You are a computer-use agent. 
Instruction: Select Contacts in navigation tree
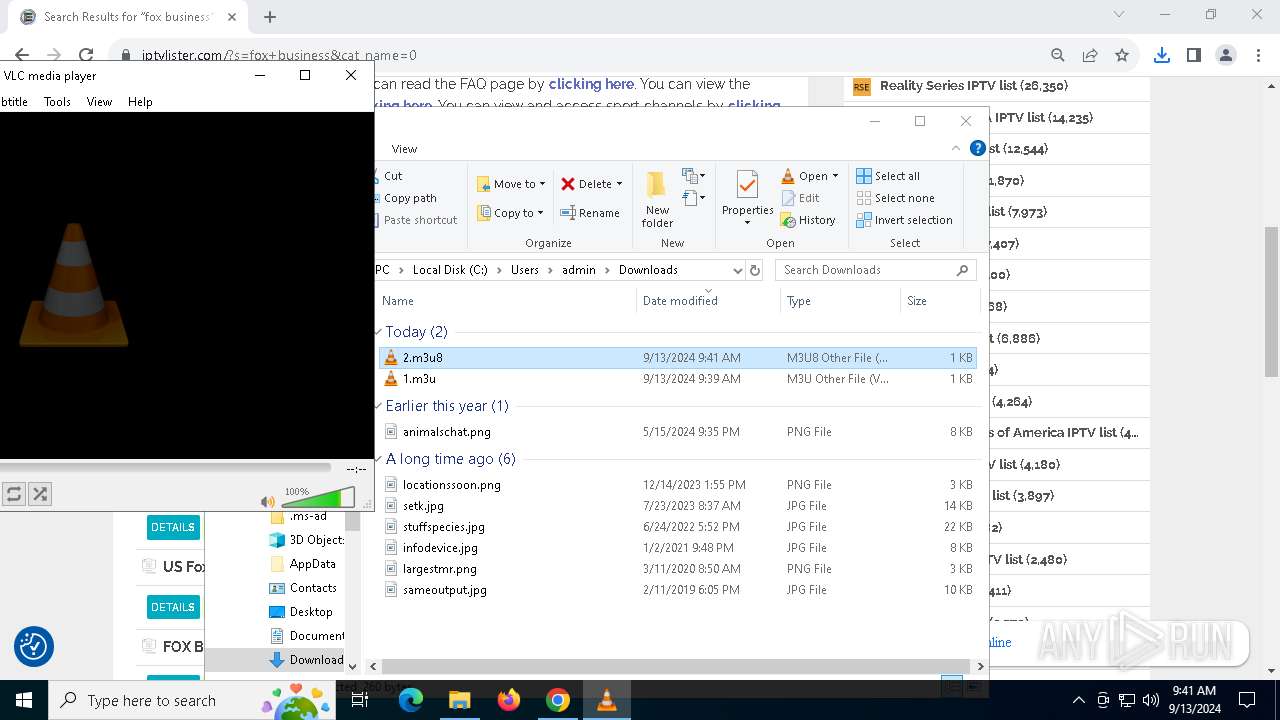pos(303,588)
